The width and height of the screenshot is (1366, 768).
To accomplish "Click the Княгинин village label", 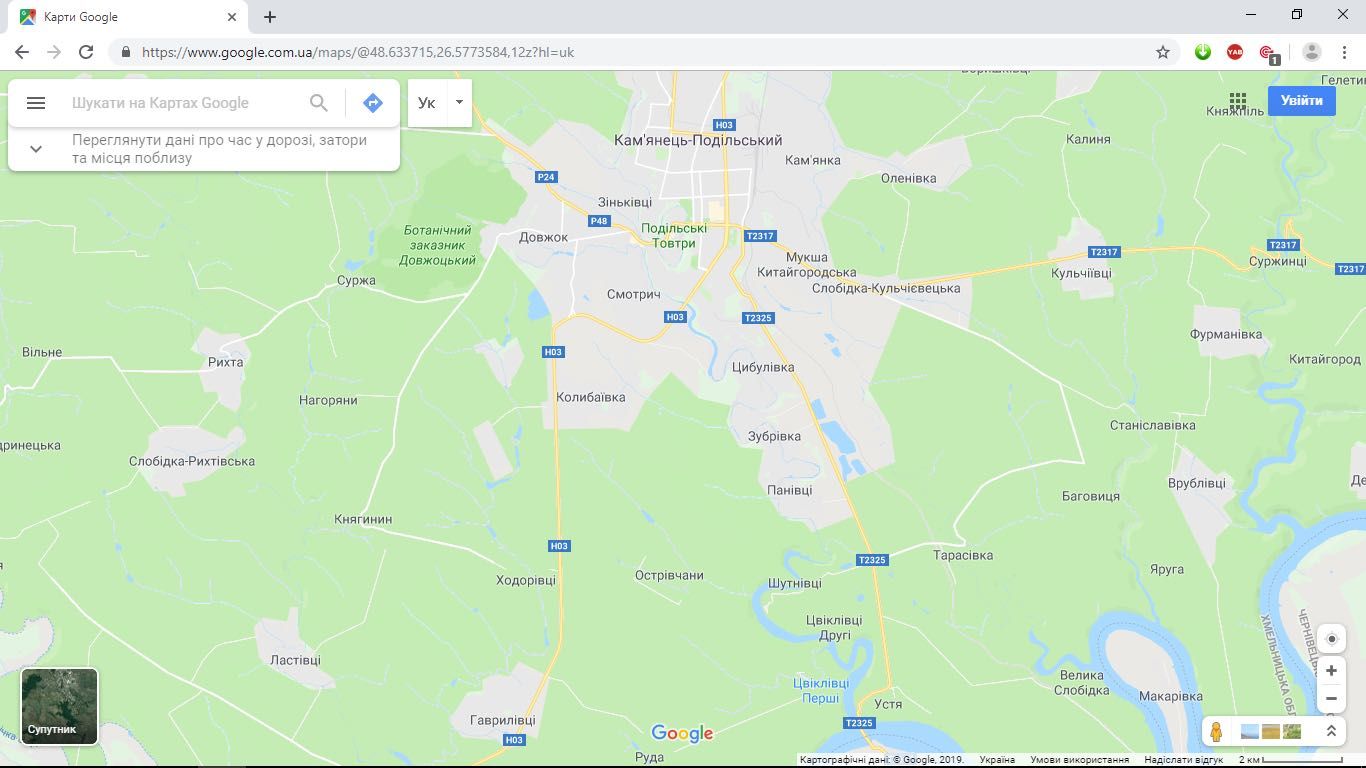I will (x=363, y=519).
